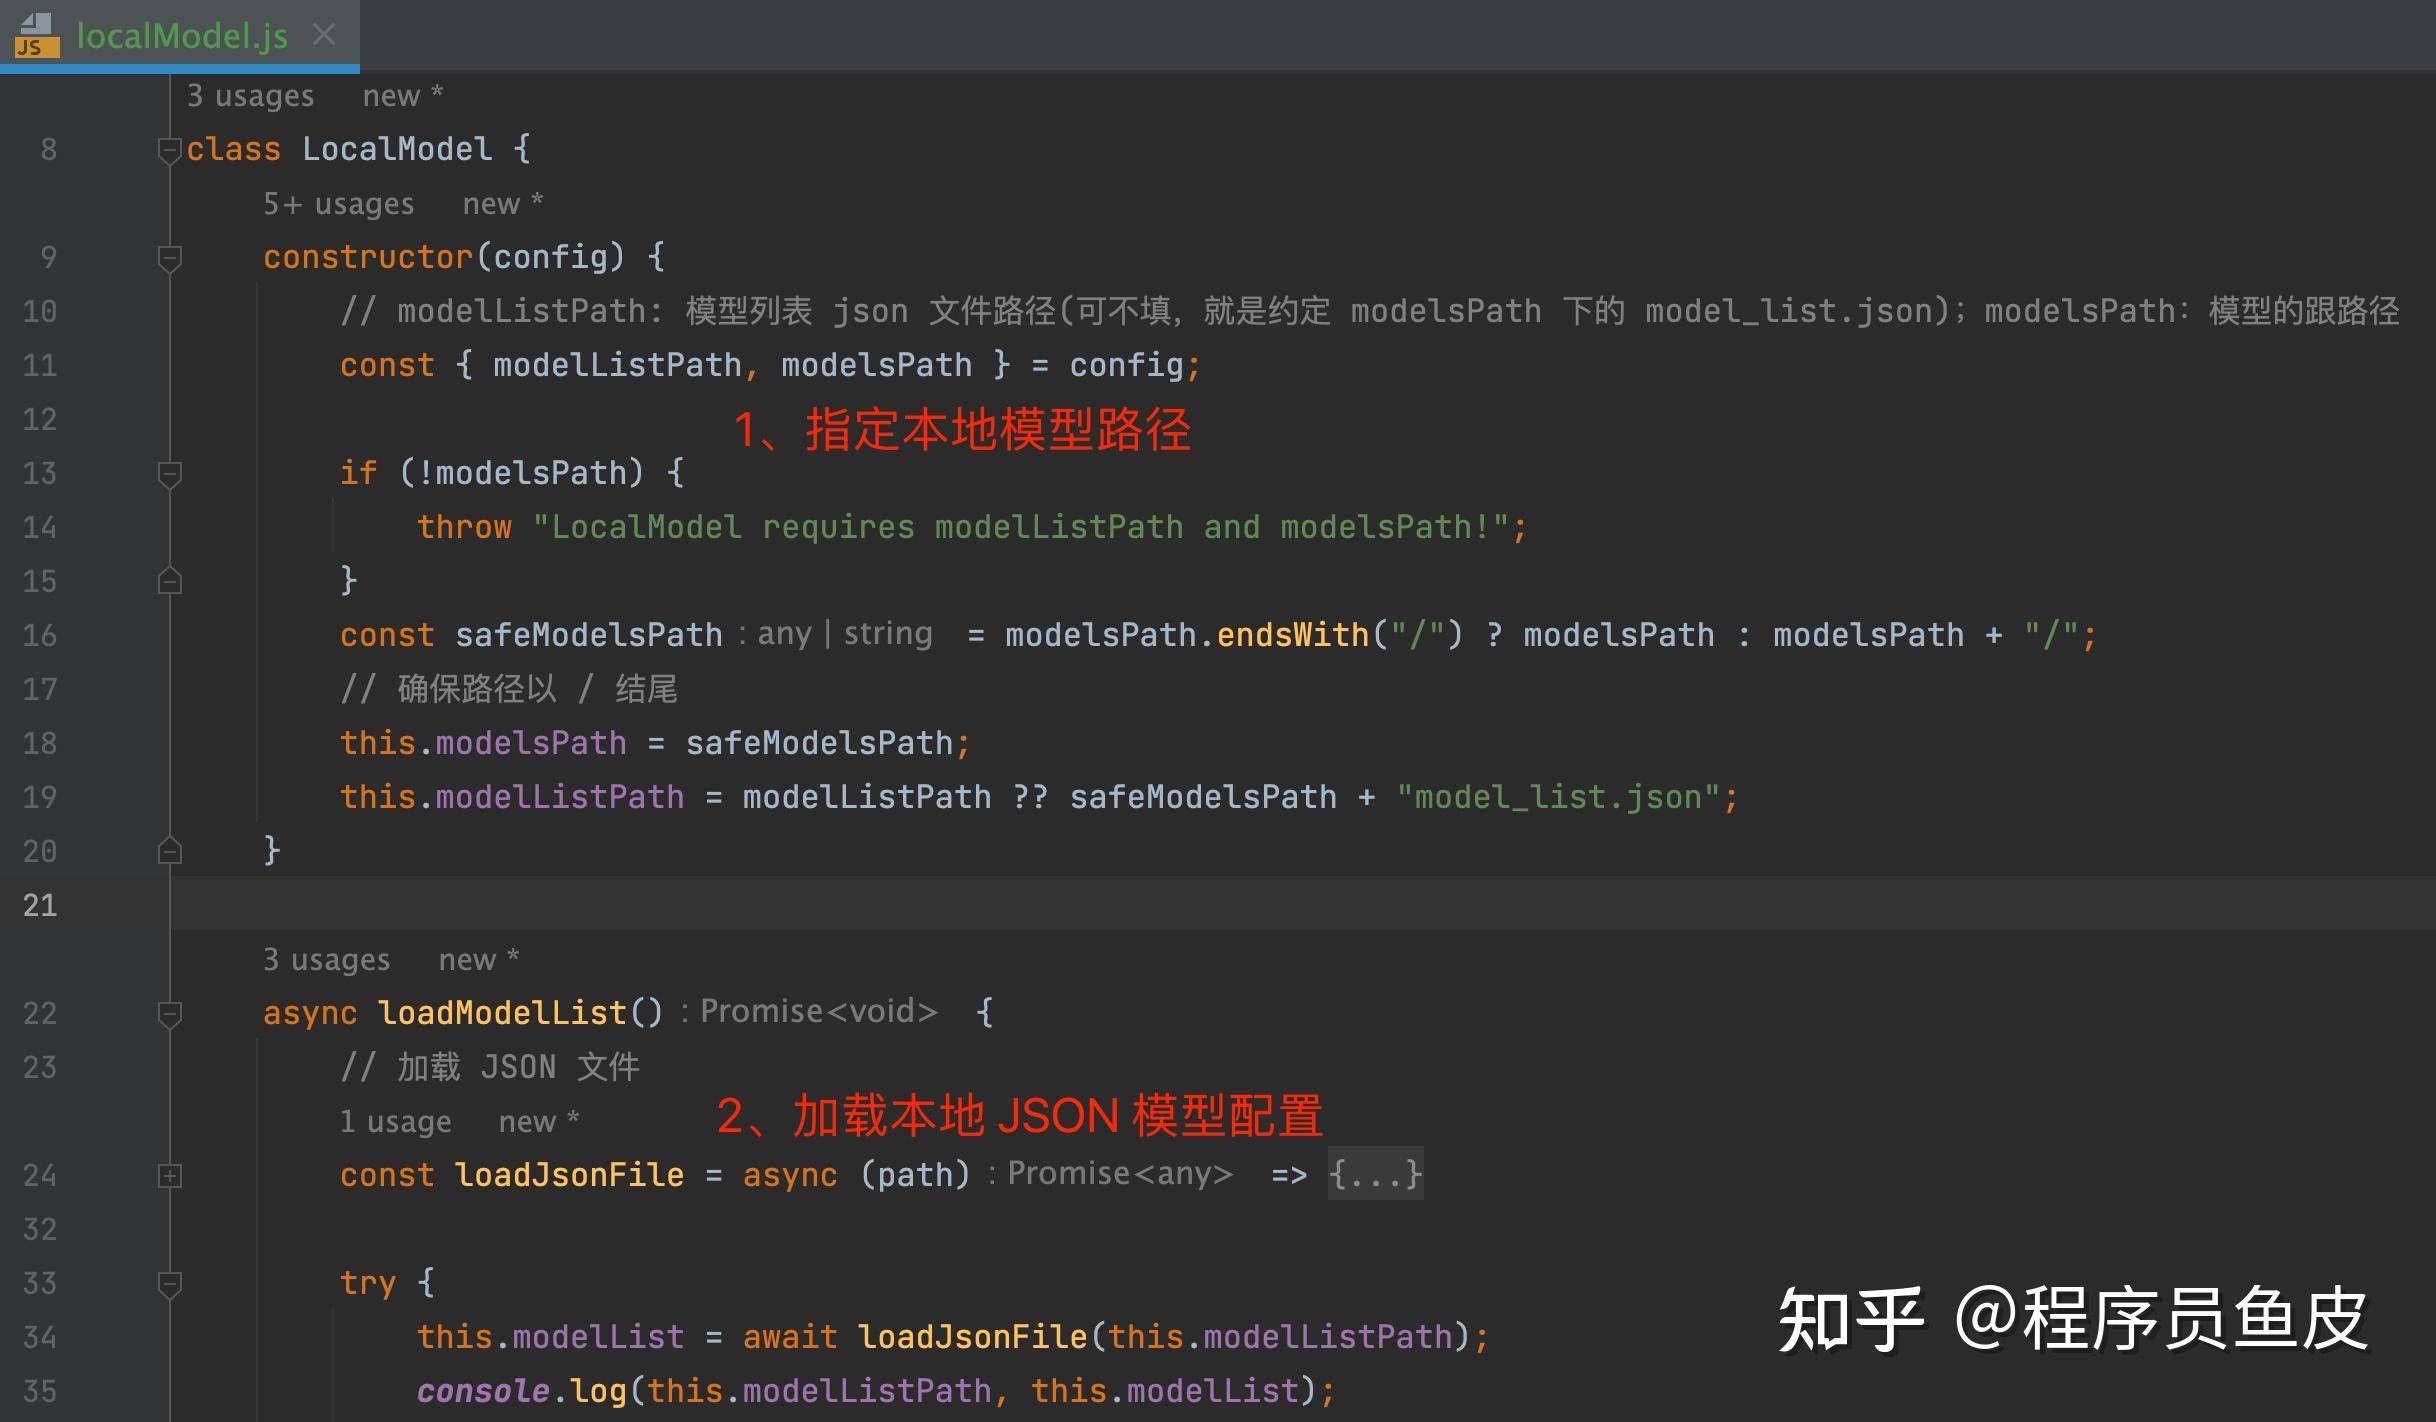Viewport: 2436px width, 1422px height.
Task: Click line number 8 in the gutter
Action: [x=48, y=150]
